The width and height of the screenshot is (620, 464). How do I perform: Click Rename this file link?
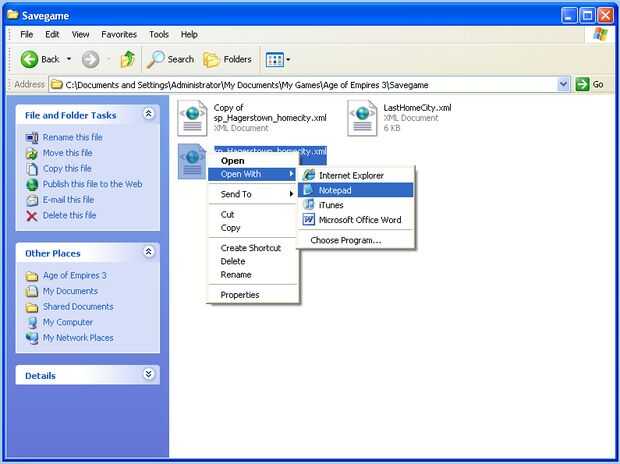pos(72,137)
